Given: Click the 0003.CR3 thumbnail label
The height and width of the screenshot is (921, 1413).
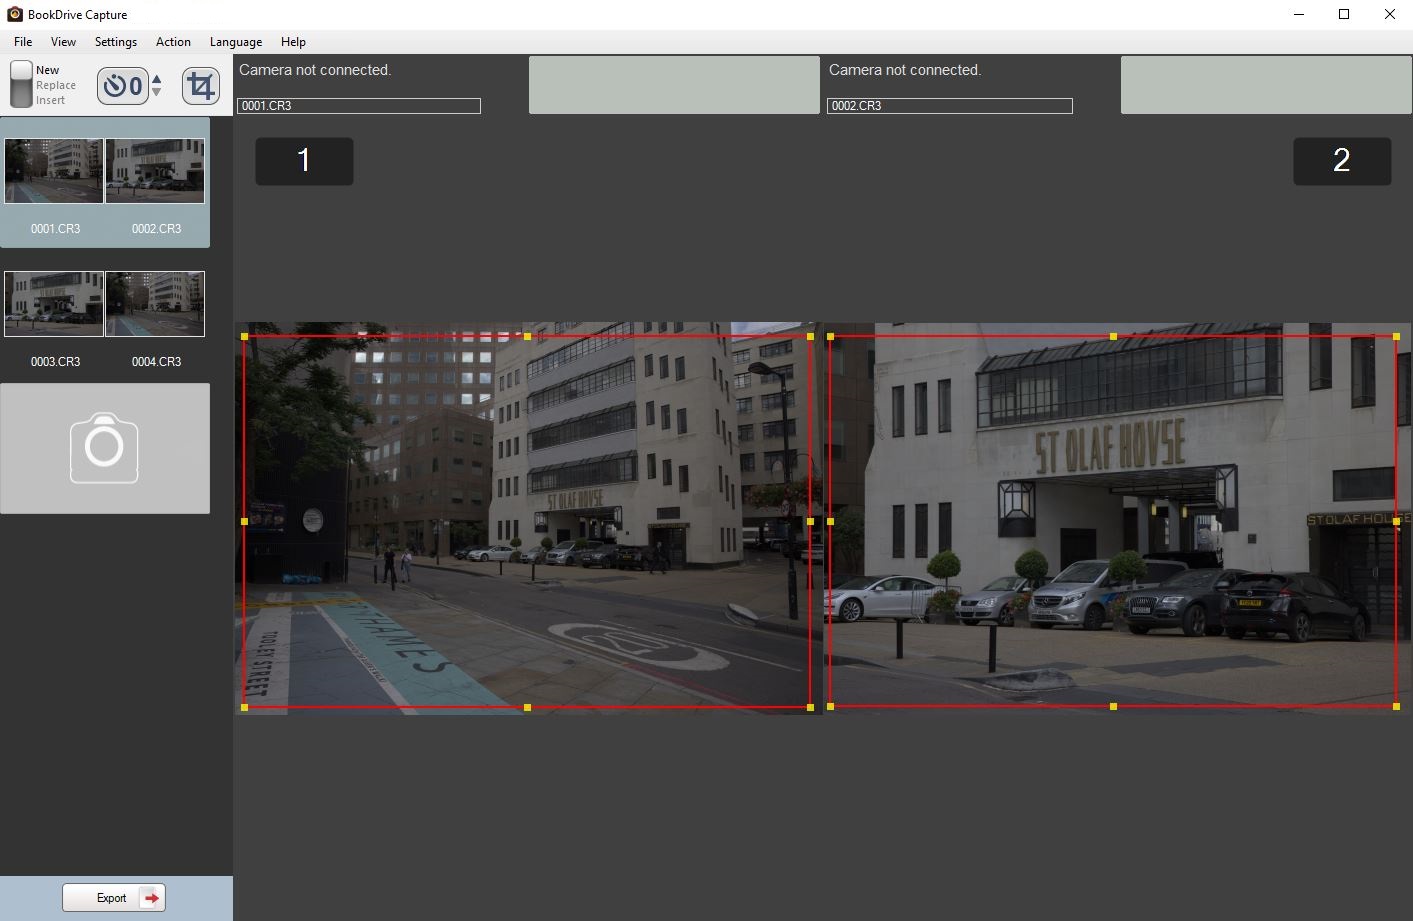Looking at the screenshot, I should (x=55, y=362).
